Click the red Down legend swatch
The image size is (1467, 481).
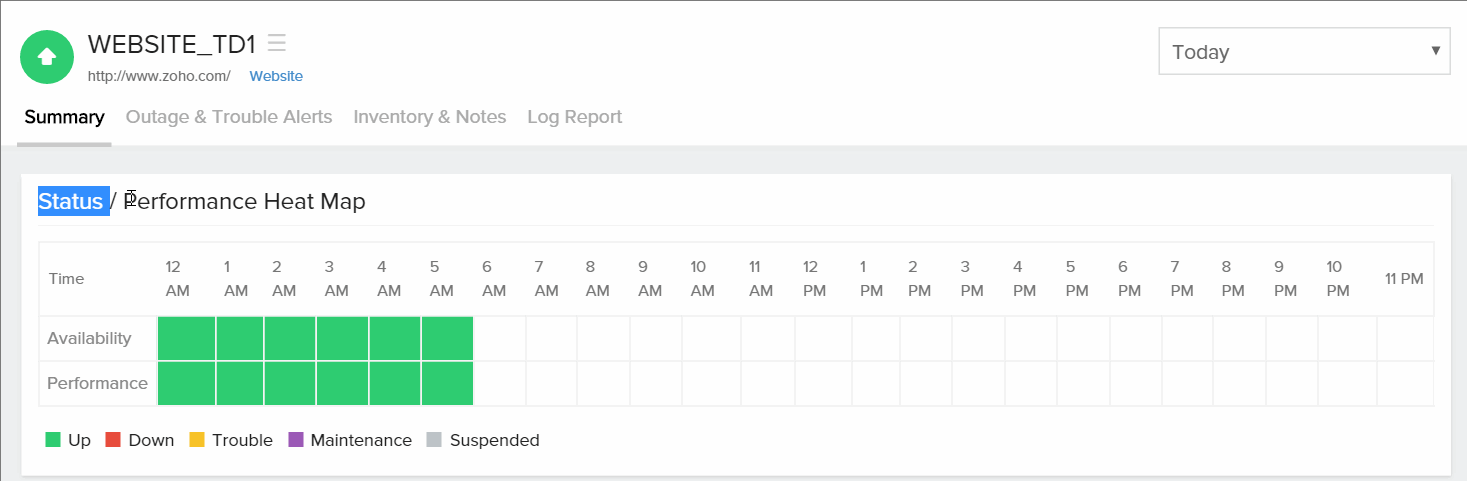coord(113,440)
